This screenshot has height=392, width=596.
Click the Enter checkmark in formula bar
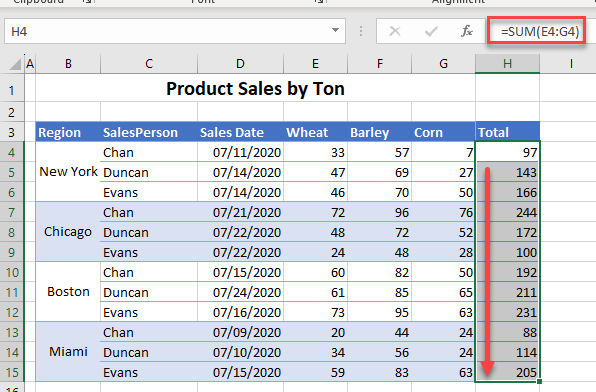coord(431,31)
